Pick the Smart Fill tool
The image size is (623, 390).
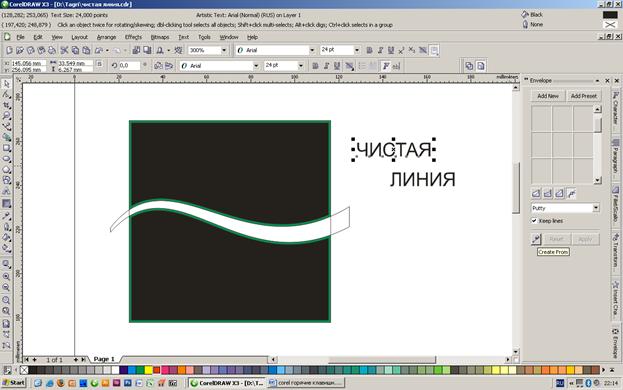pos(6,137)
